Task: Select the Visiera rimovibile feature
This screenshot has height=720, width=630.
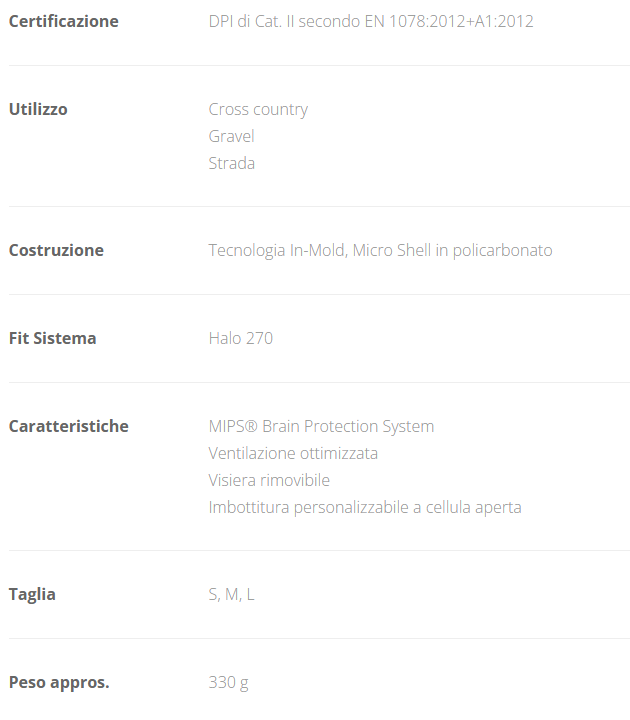Action: click(269, 480)
